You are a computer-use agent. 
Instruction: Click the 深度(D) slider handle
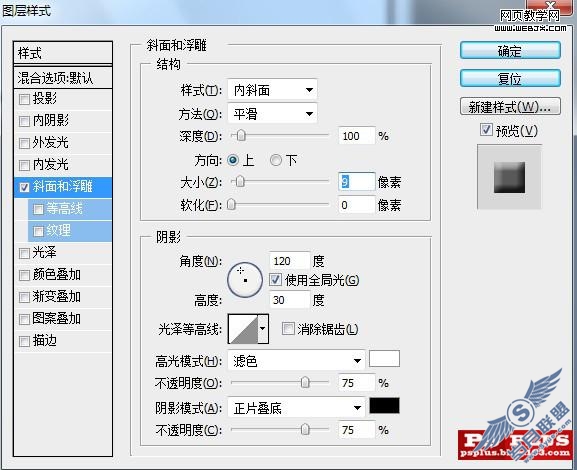[241, 135]
